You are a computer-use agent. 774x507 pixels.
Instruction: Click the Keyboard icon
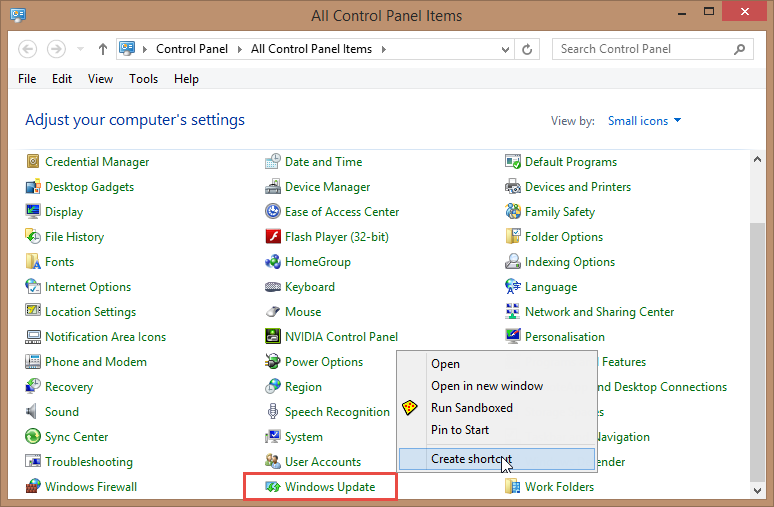pos(272,286)
